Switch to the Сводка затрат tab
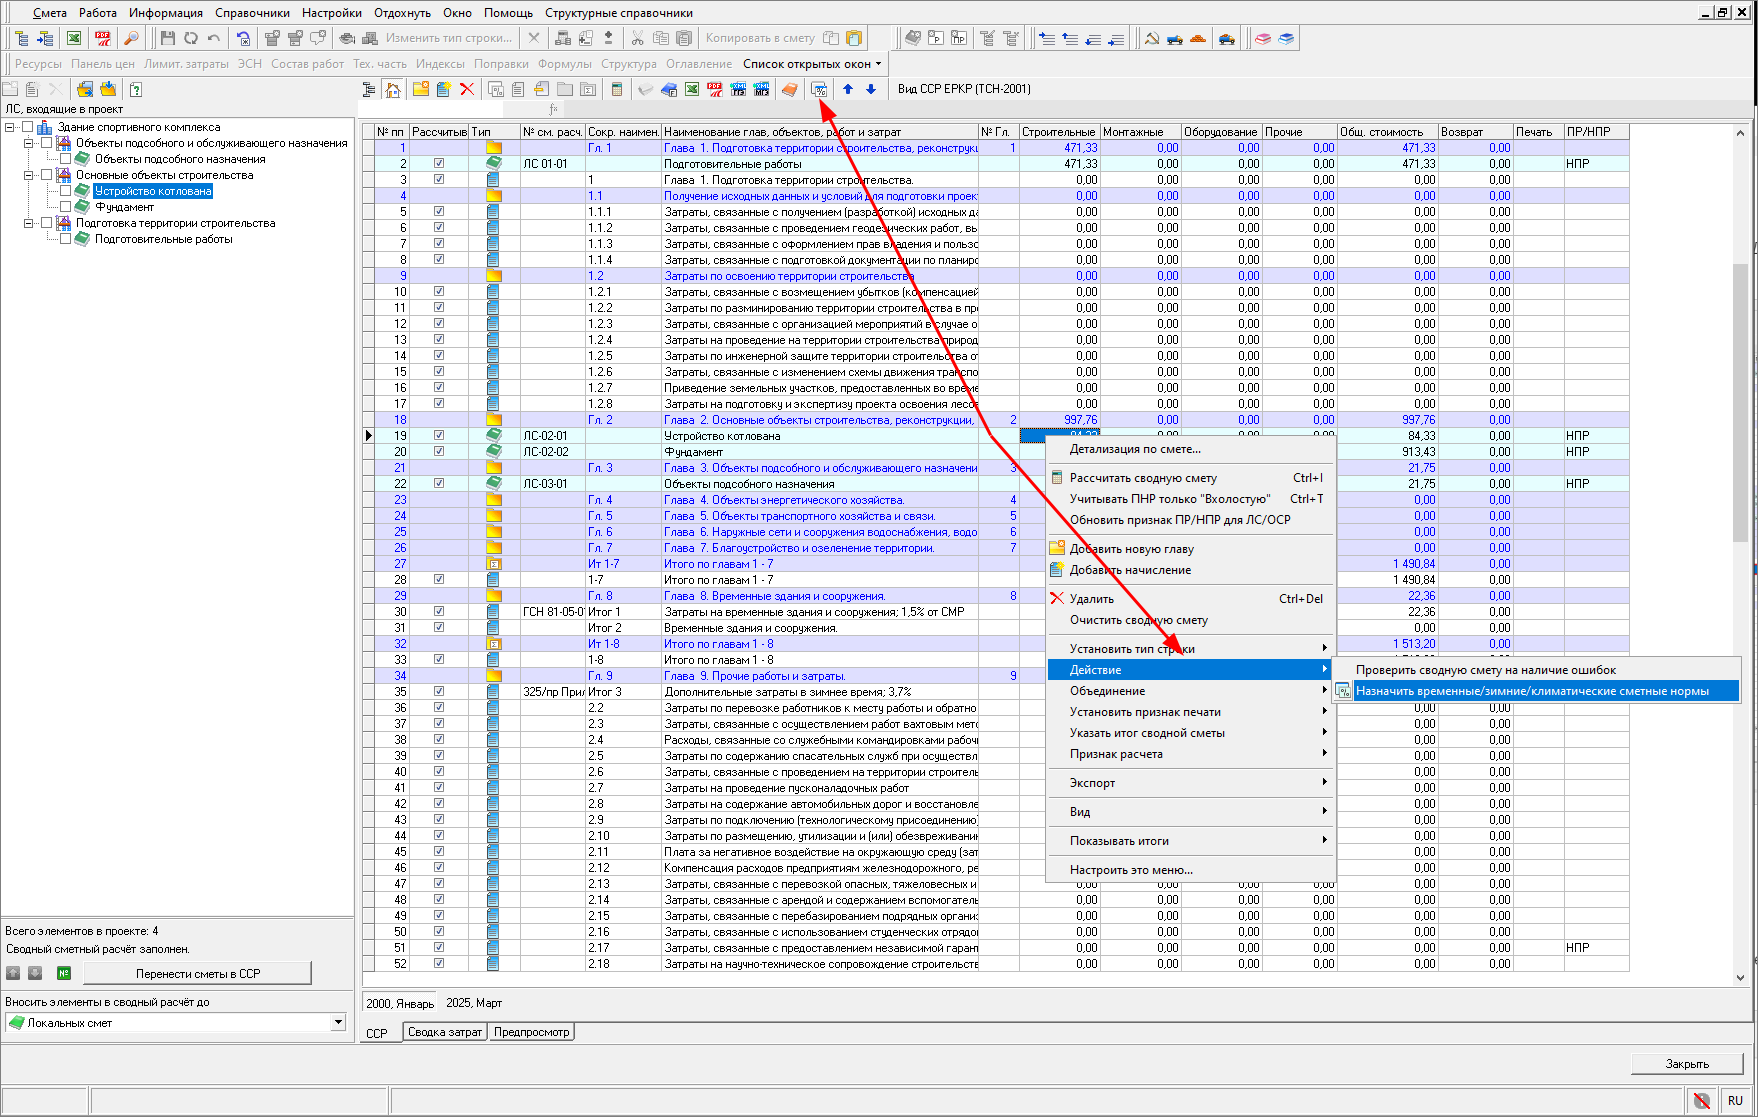 click(x=445, y=1032)
